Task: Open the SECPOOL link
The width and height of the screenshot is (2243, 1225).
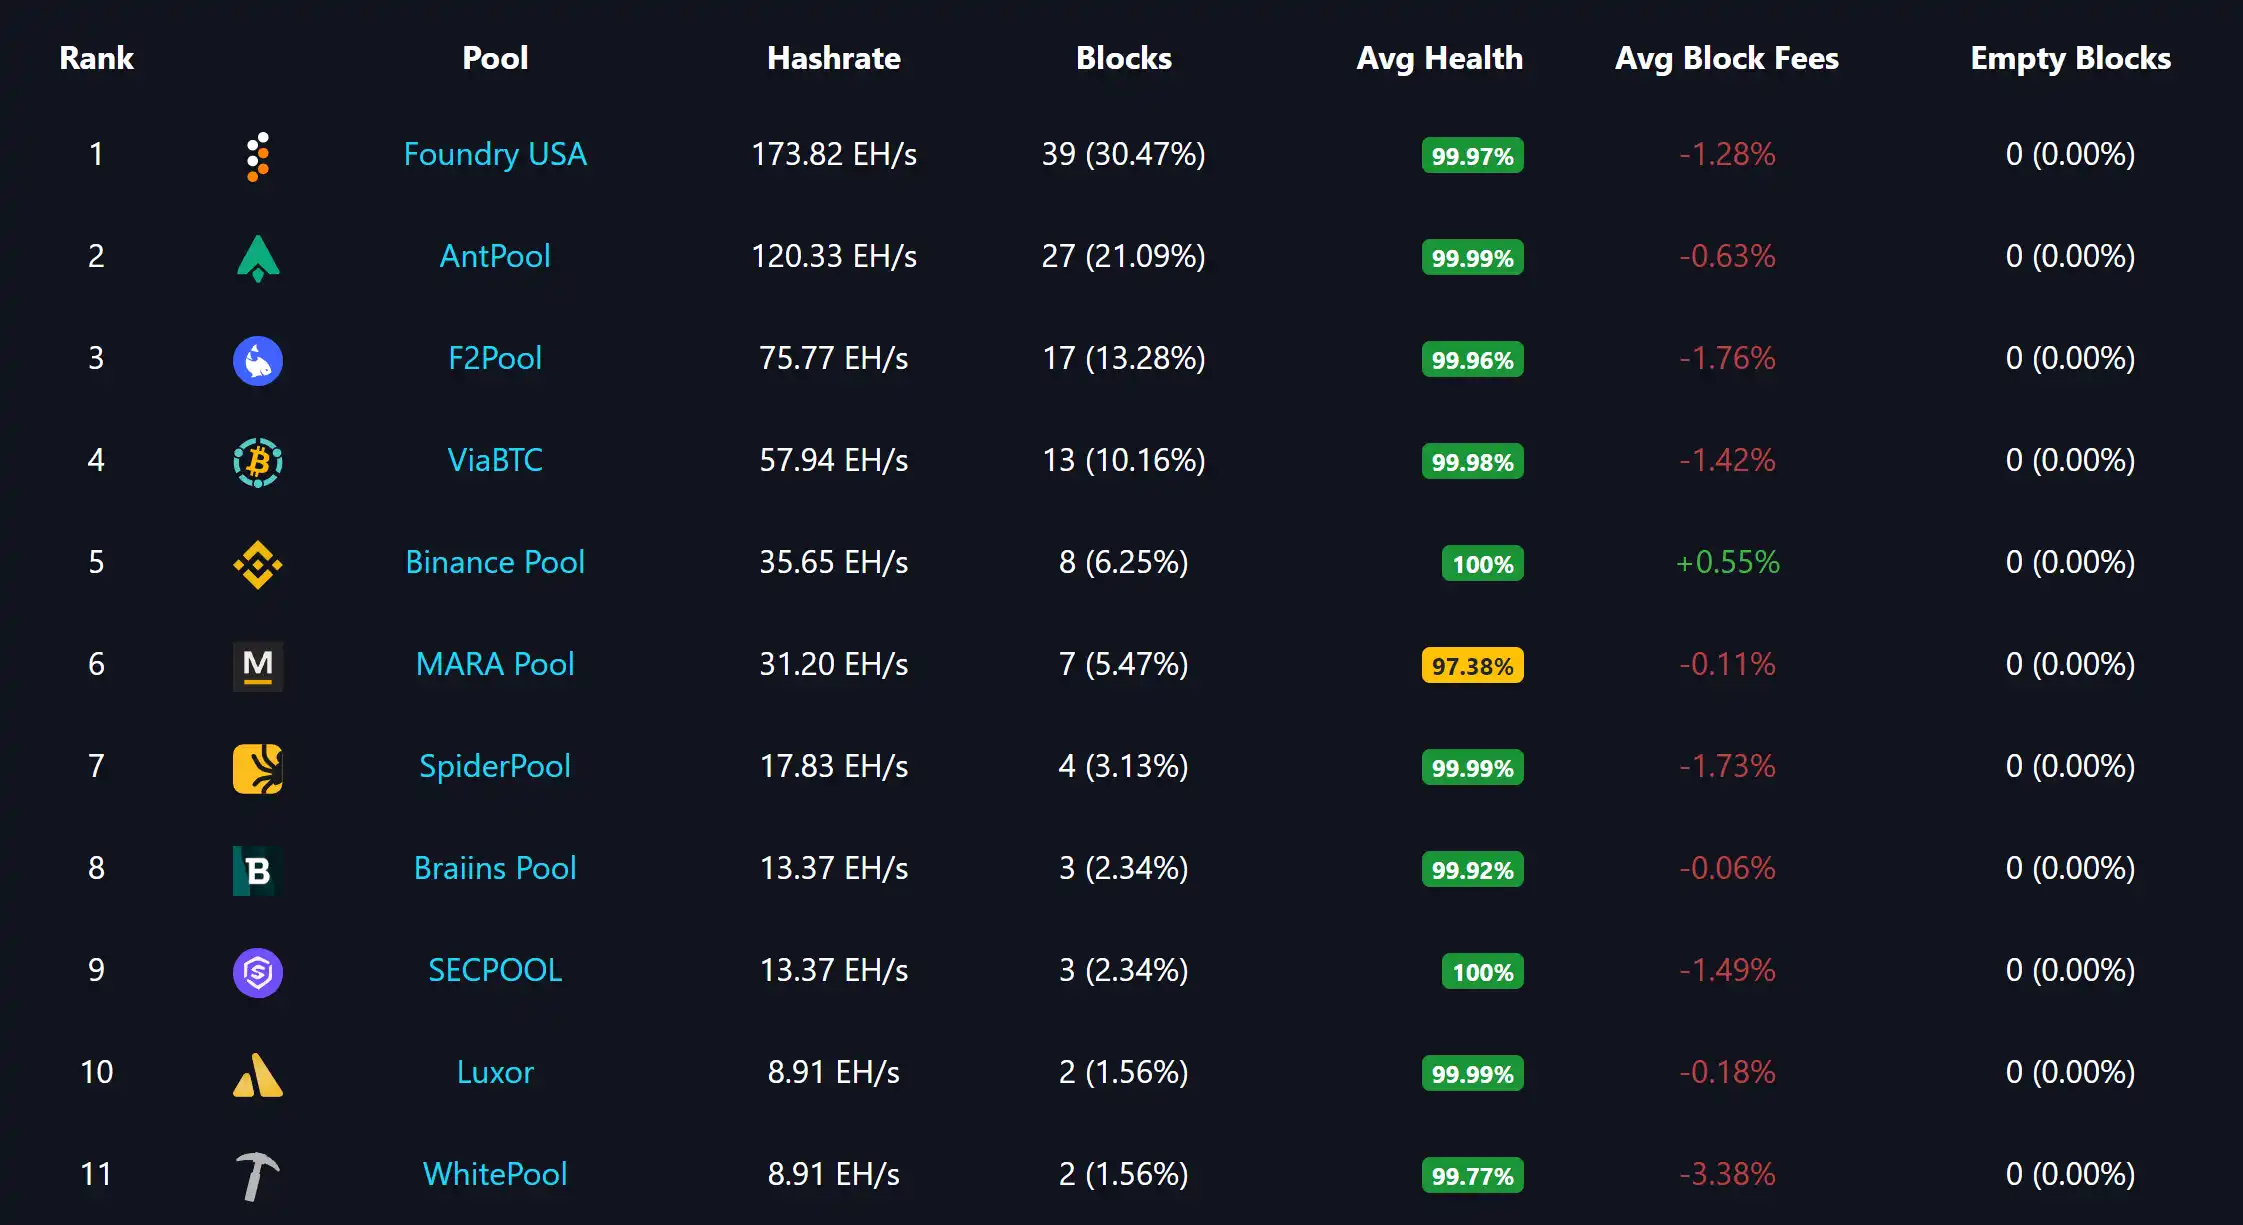Action: click(x=495, y=971)
